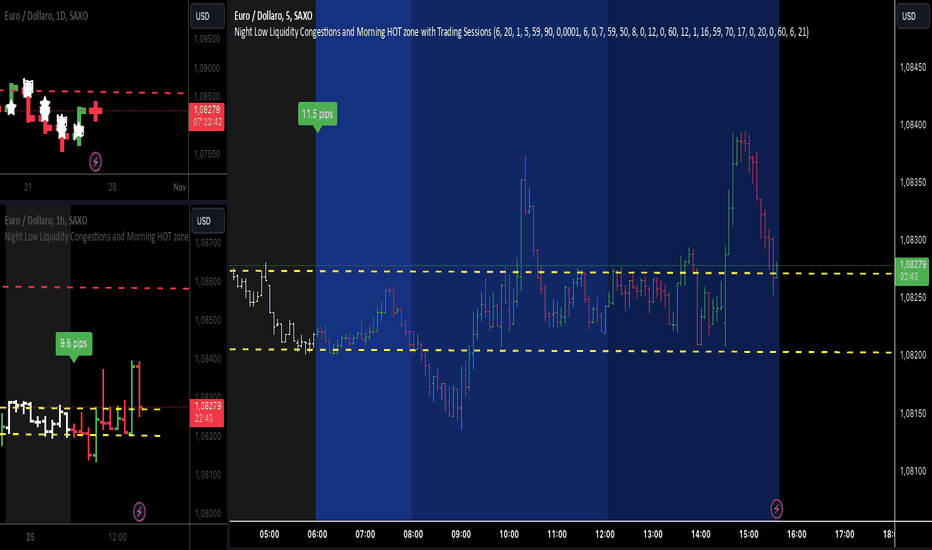Viewport: 932px width, 550px height.
Task: Click green 1,08279 price label on main chart axis
Action: point(913,270)
